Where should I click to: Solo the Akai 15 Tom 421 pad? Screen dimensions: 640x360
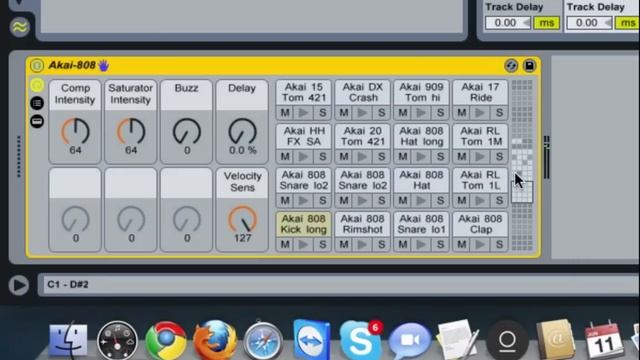[x=322, y=113]
